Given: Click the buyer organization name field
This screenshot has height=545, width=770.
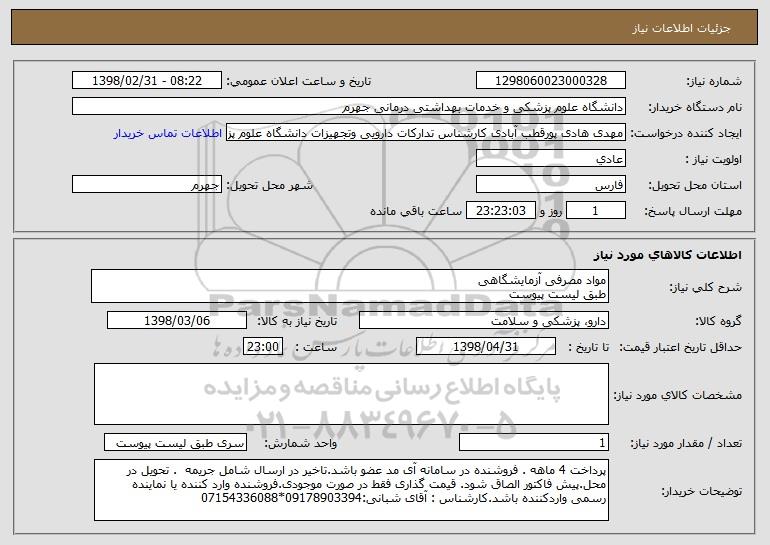Looking at the screenshot, I should (349, 107).
